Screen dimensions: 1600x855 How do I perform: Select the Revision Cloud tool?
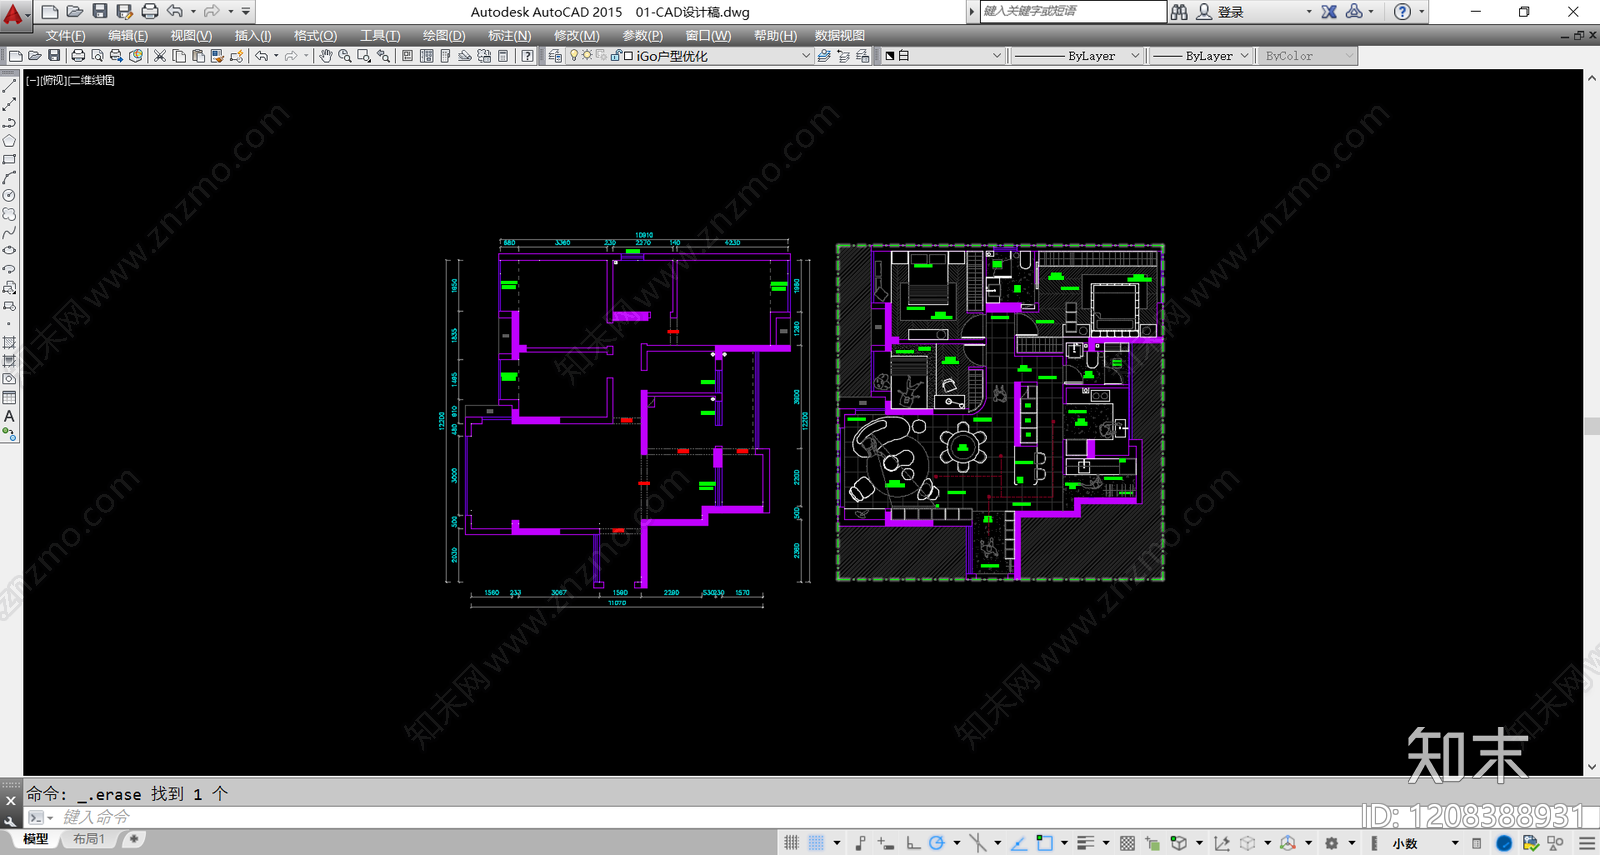click(x=9, y=214)
